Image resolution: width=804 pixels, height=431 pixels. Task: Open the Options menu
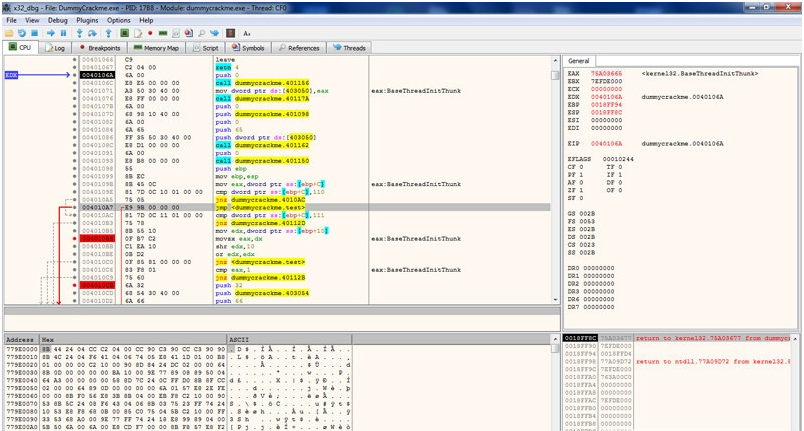tap(119, 20)
